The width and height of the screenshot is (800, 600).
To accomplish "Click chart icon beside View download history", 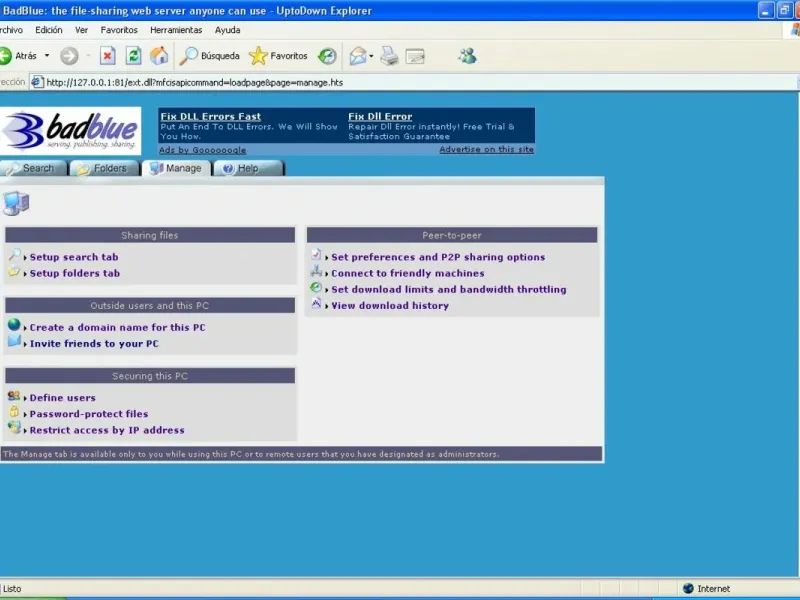I will (316, 304).
